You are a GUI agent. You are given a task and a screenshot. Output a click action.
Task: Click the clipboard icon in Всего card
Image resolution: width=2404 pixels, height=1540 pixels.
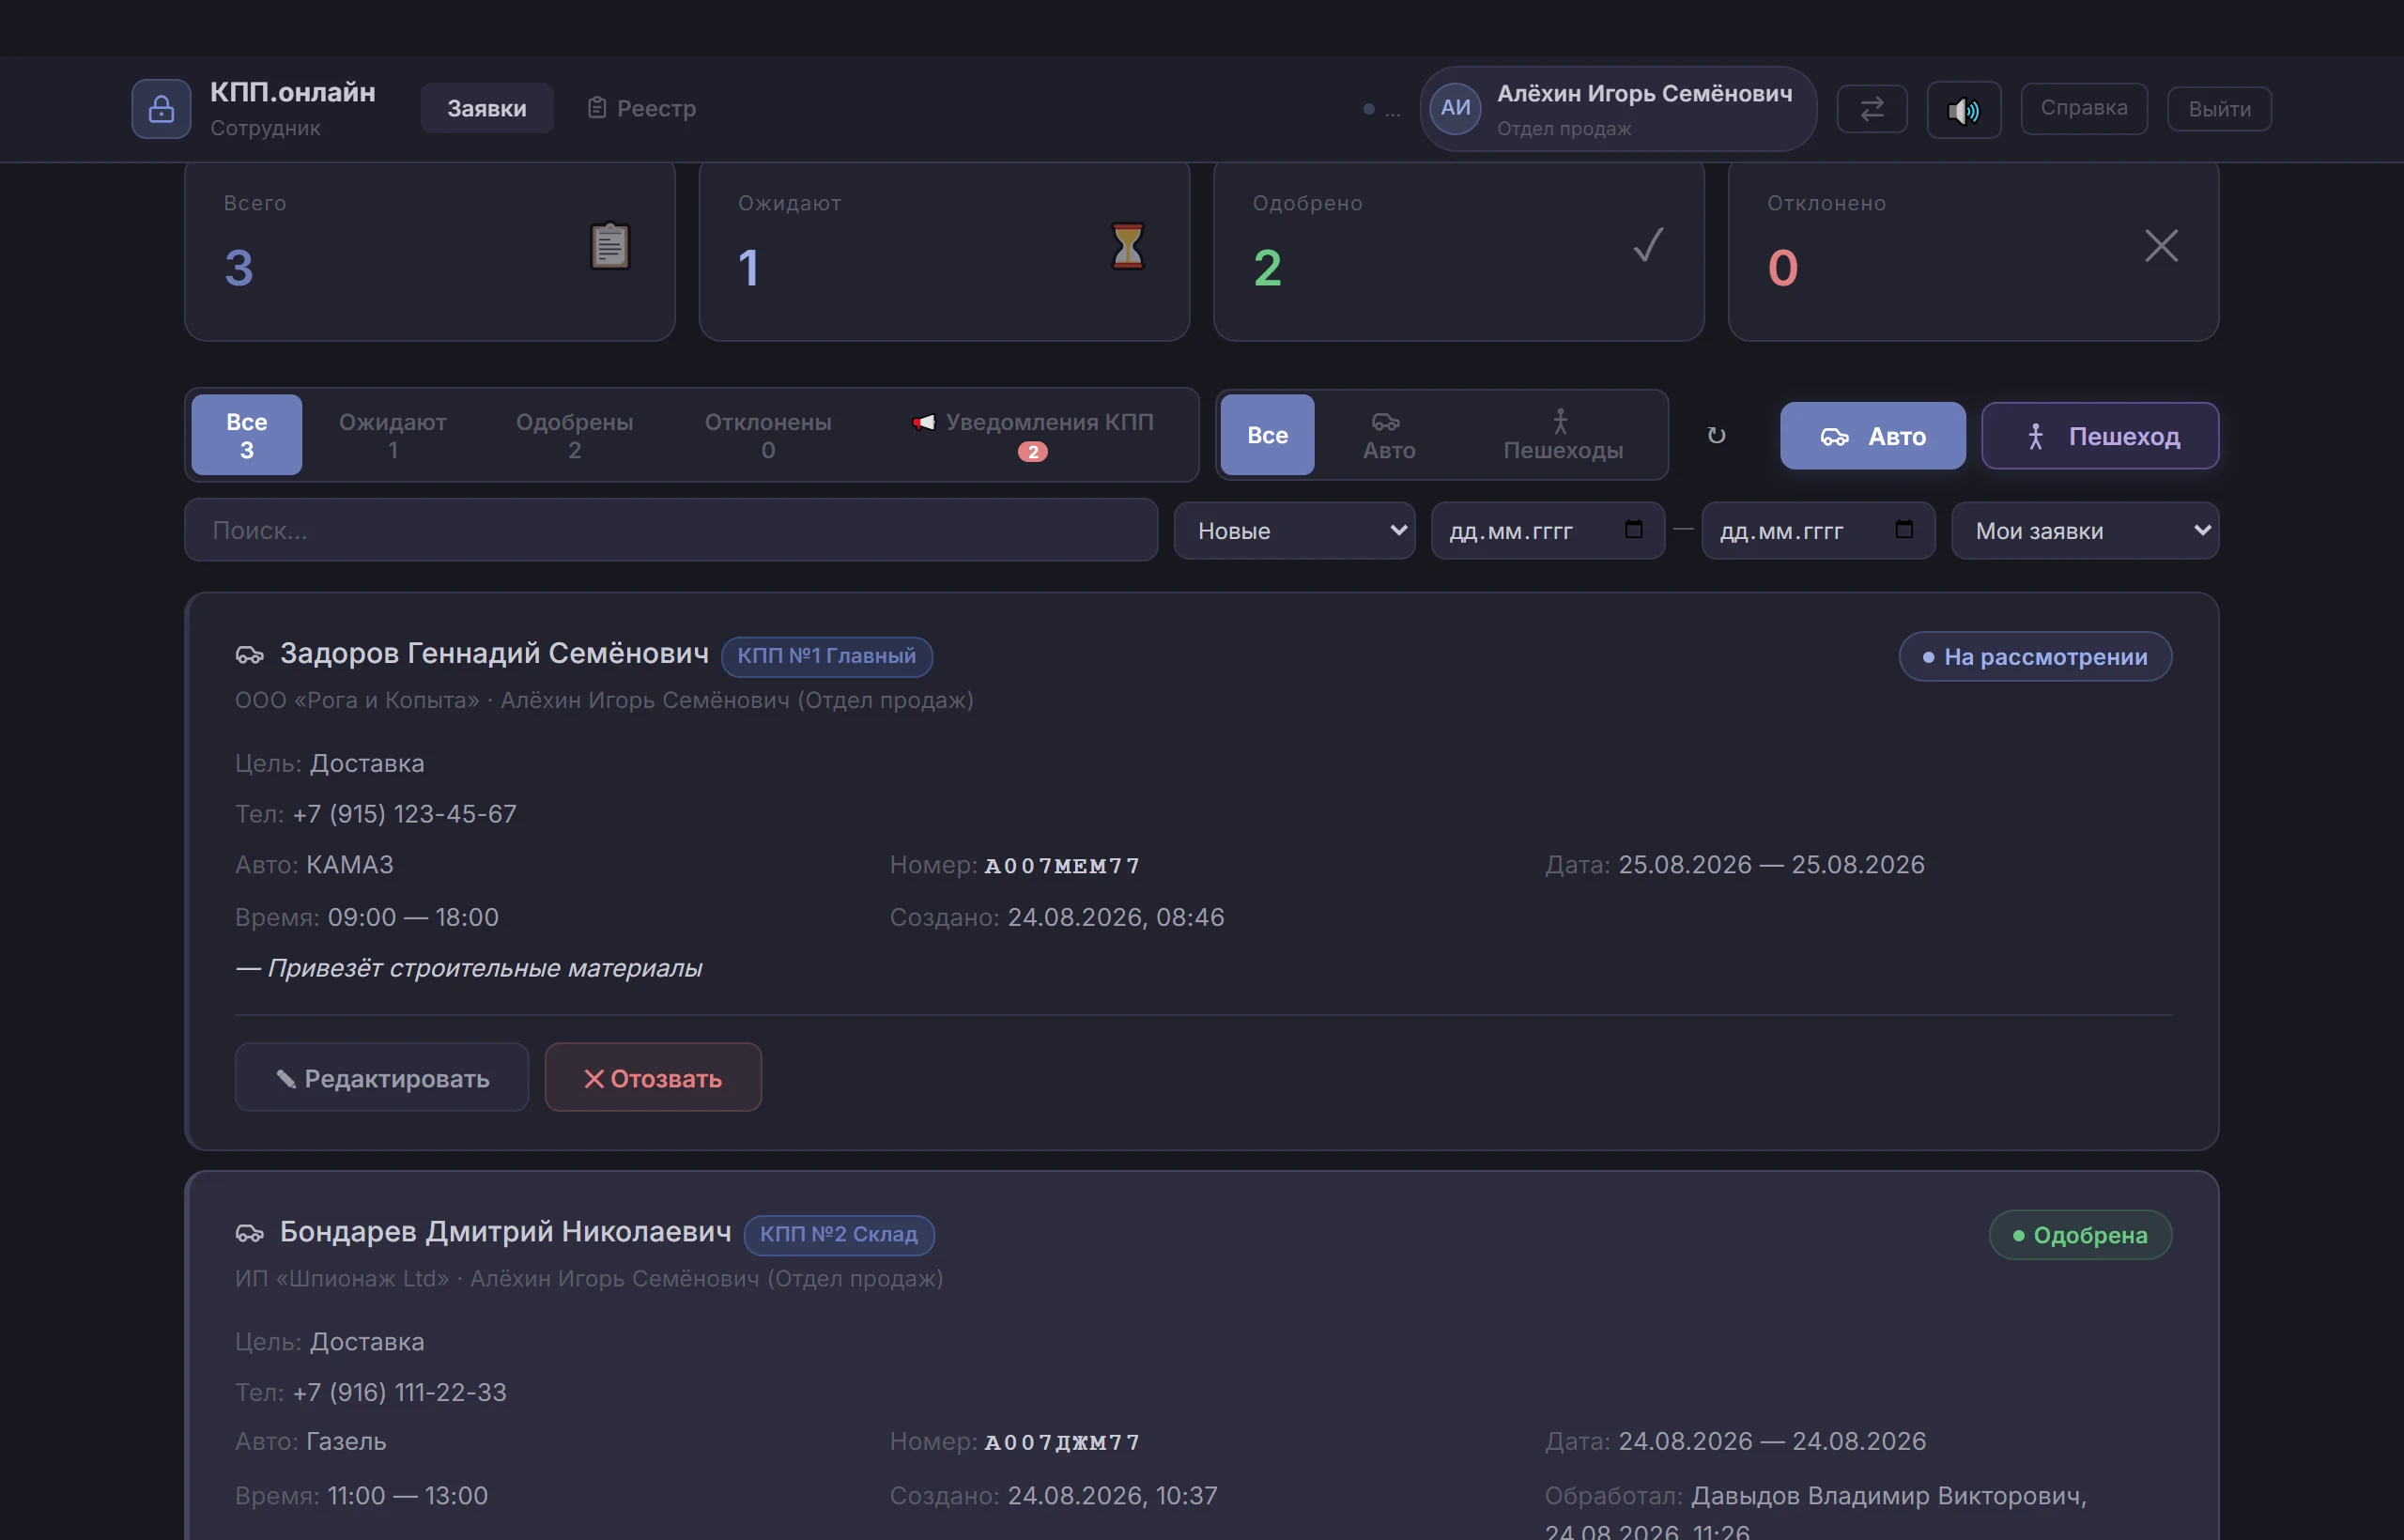coord(609,245)
